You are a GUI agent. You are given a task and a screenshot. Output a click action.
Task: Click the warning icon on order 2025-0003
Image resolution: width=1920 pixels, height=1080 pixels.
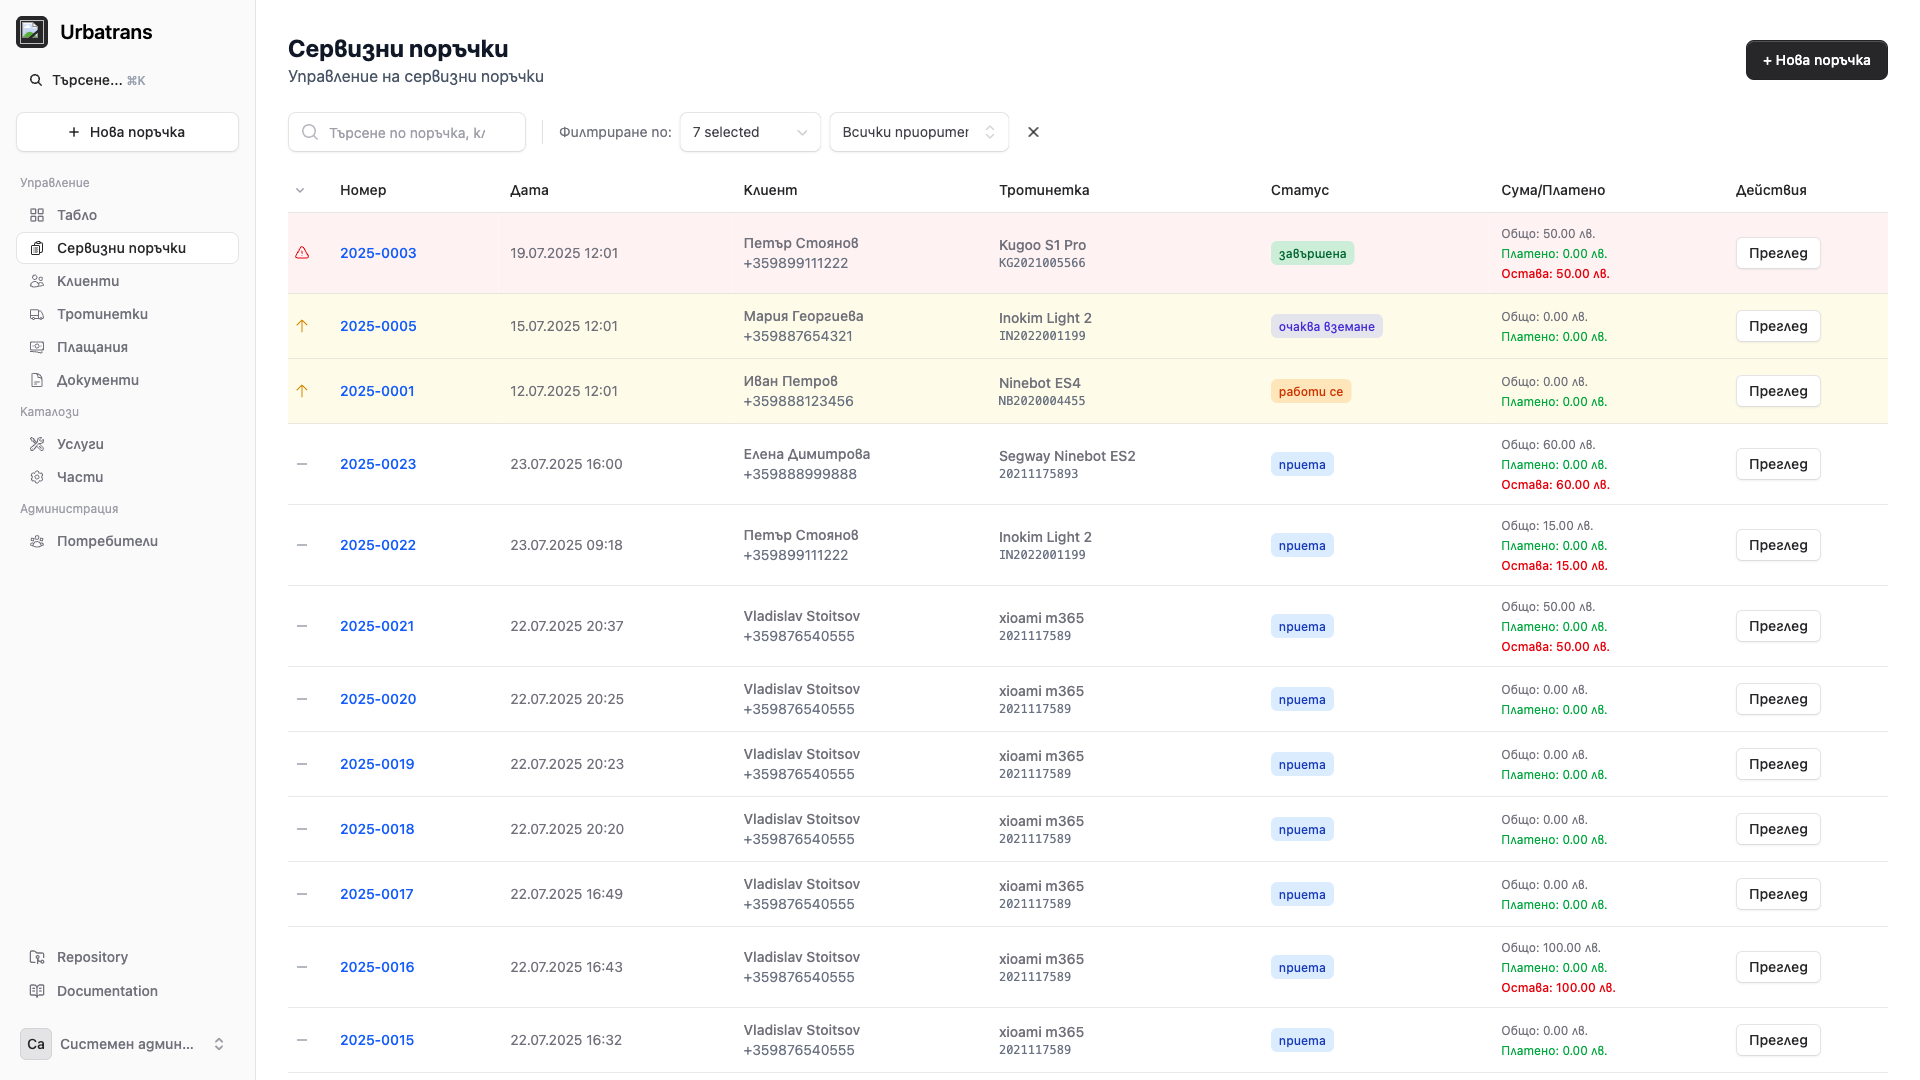pos(303,253)
